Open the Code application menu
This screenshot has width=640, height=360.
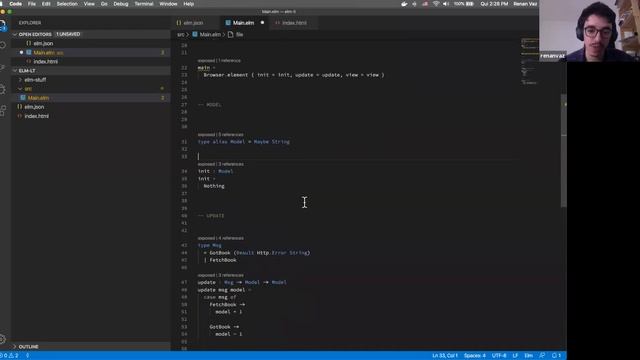coord(16,4)
